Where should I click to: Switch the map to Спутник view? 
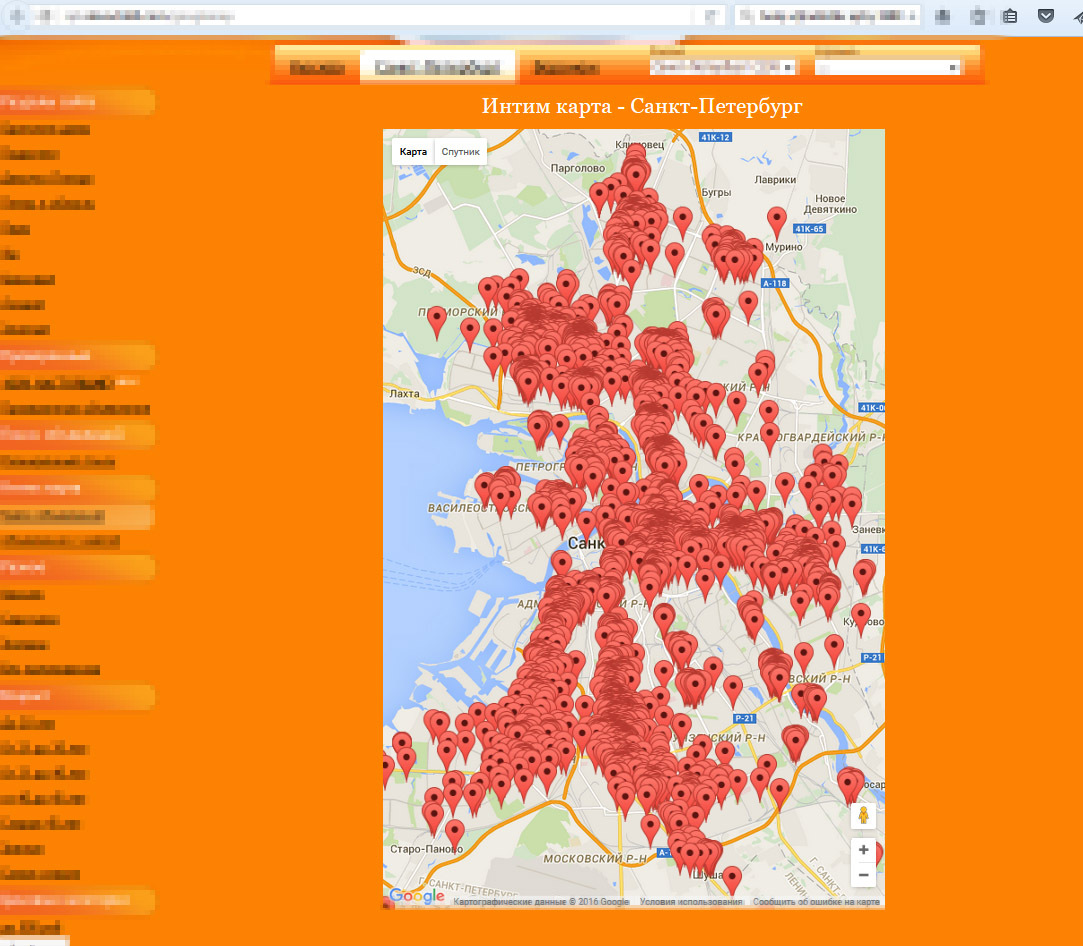pos(461,152)
